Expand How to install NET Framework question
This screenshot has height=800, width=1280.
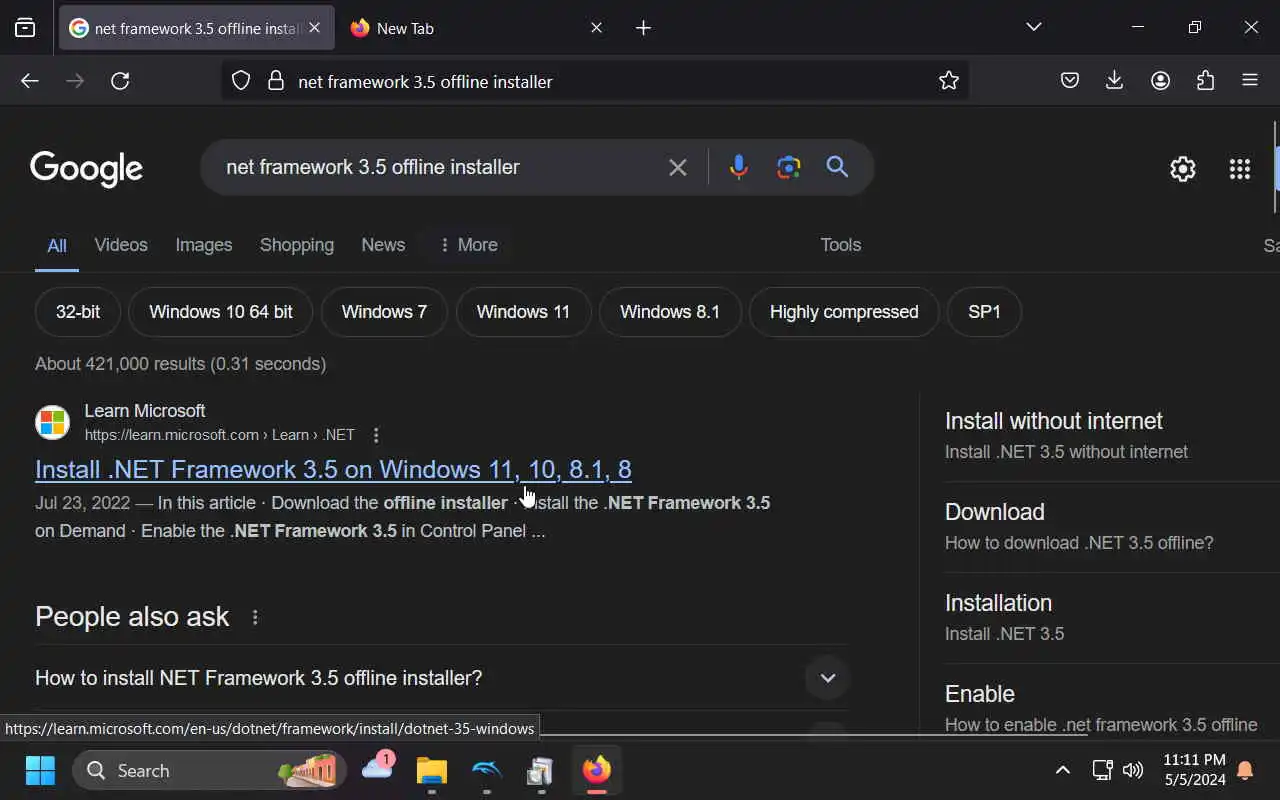coord(441,678)
